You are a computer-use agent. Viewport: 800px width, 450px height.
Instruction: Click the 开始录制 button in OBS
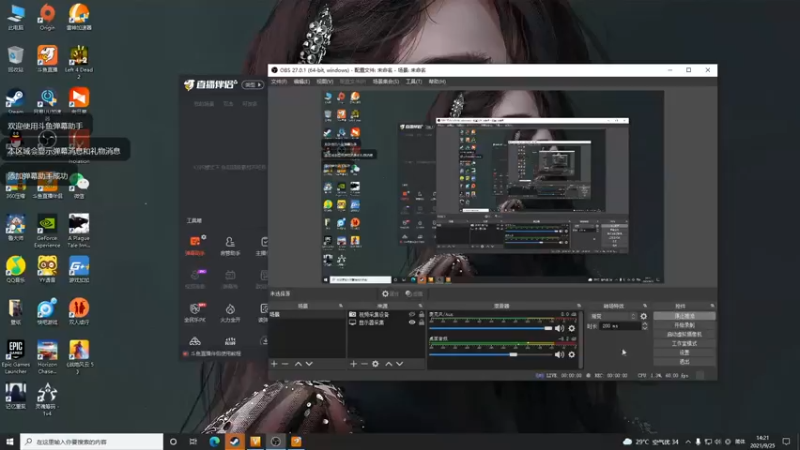click(x=684, y=326)
